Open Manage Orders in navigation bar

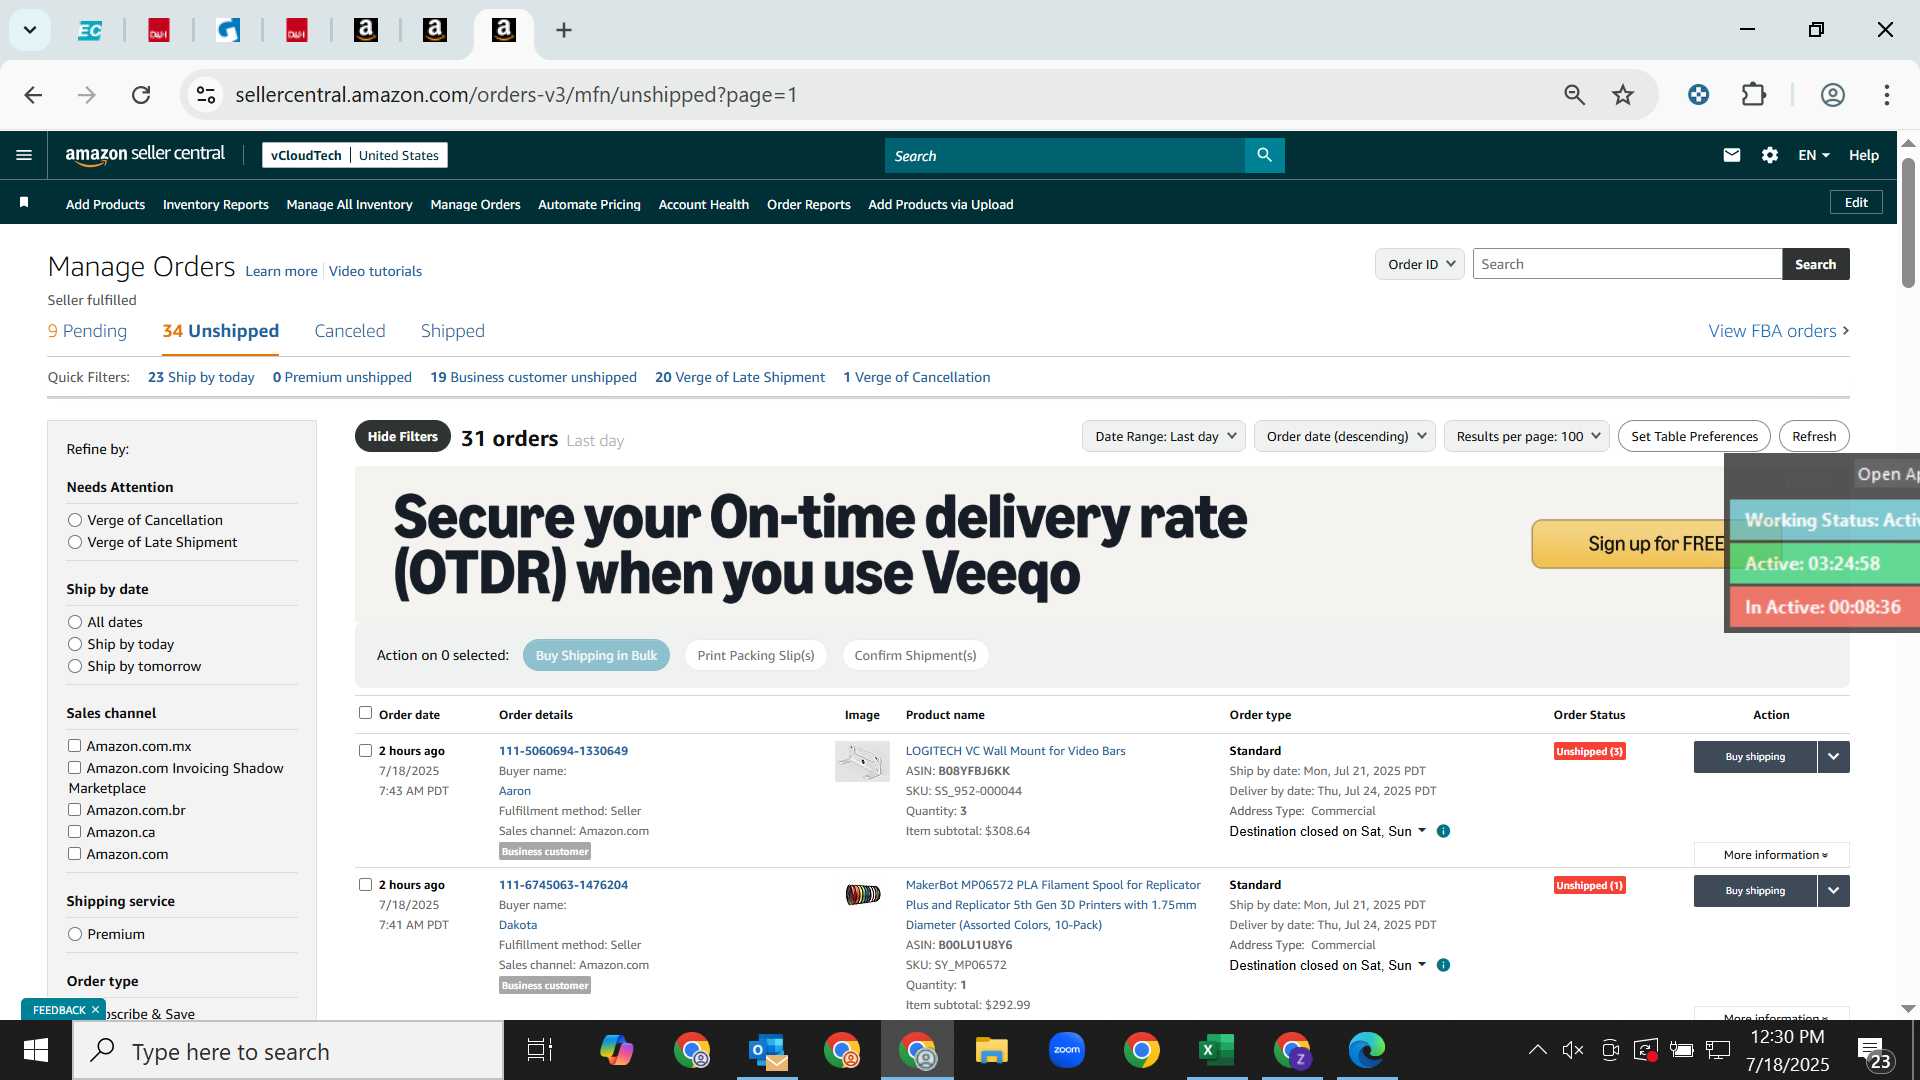pos(475,204)
